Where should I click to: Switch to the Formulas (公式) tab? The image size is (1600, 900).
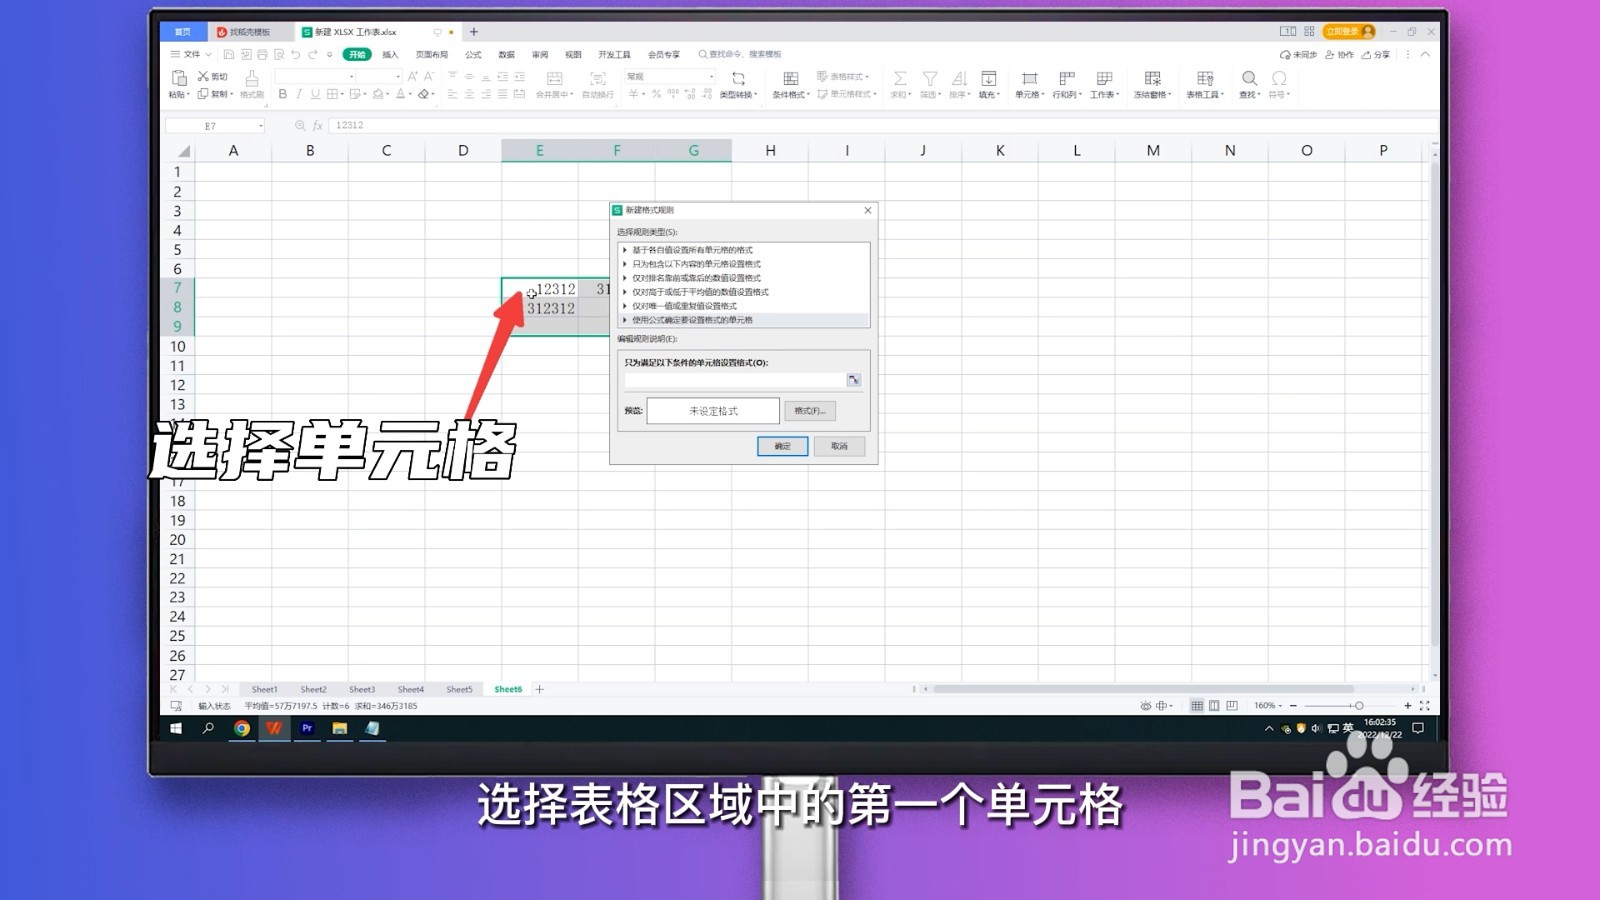pyautogui.click(x=473, y=55)
